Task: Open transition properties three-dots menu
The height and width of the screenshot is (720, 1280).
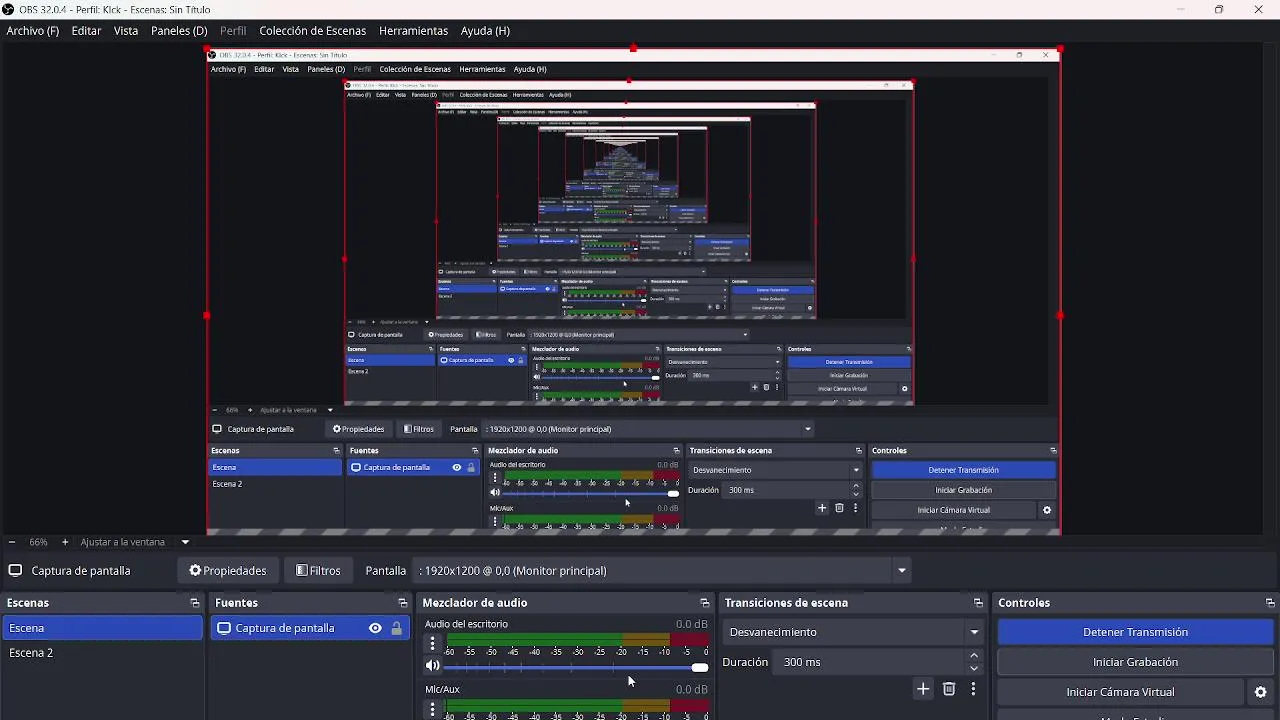Action: (973, 689)
